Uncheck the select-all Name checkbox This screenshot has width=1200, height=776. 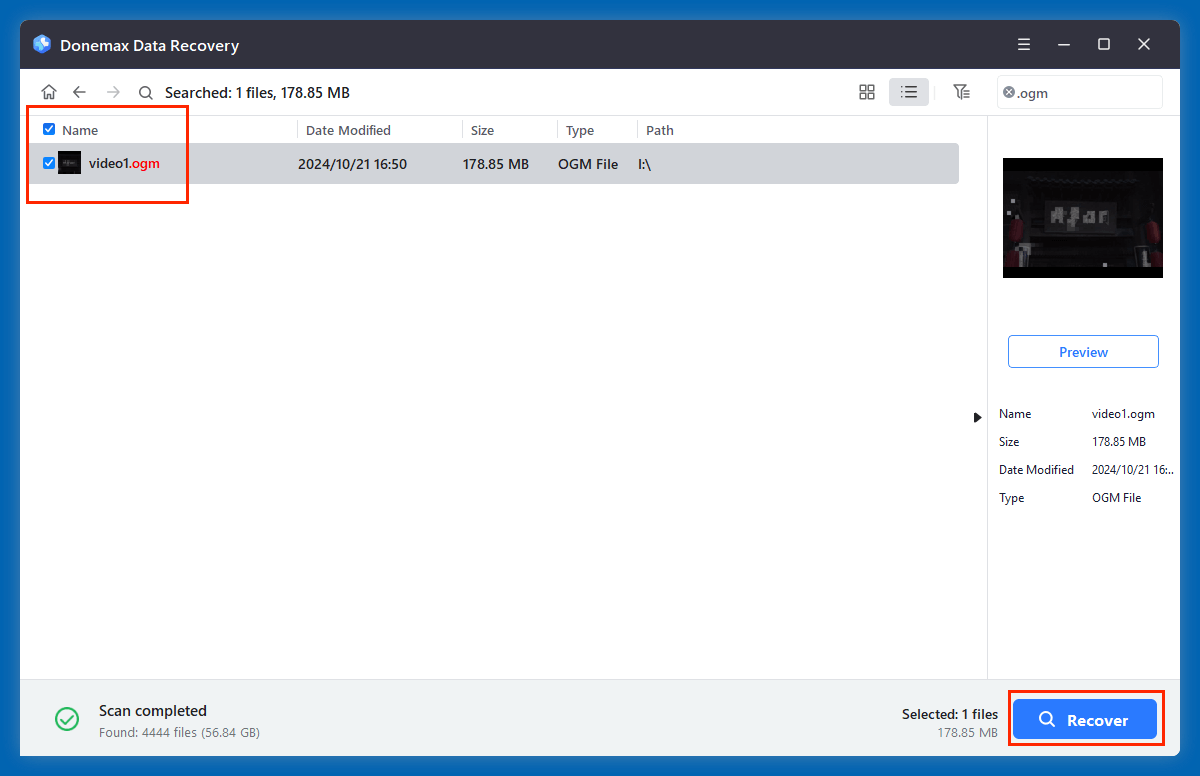coord(48,129)
